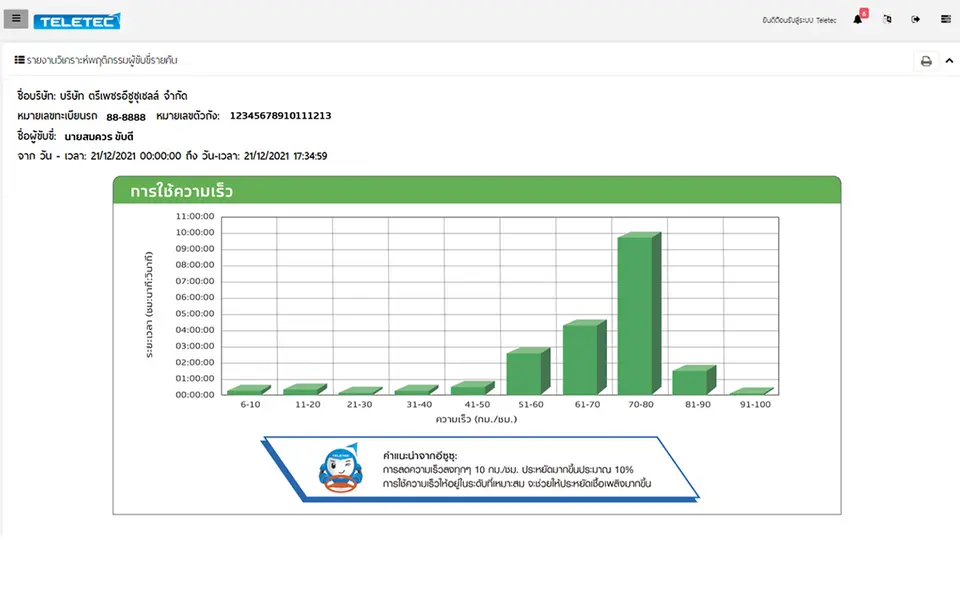The width and height of the screenshot is (960, 602).
Task: Open the right-side panel menu icon
Action: click(x=946, y=19)
